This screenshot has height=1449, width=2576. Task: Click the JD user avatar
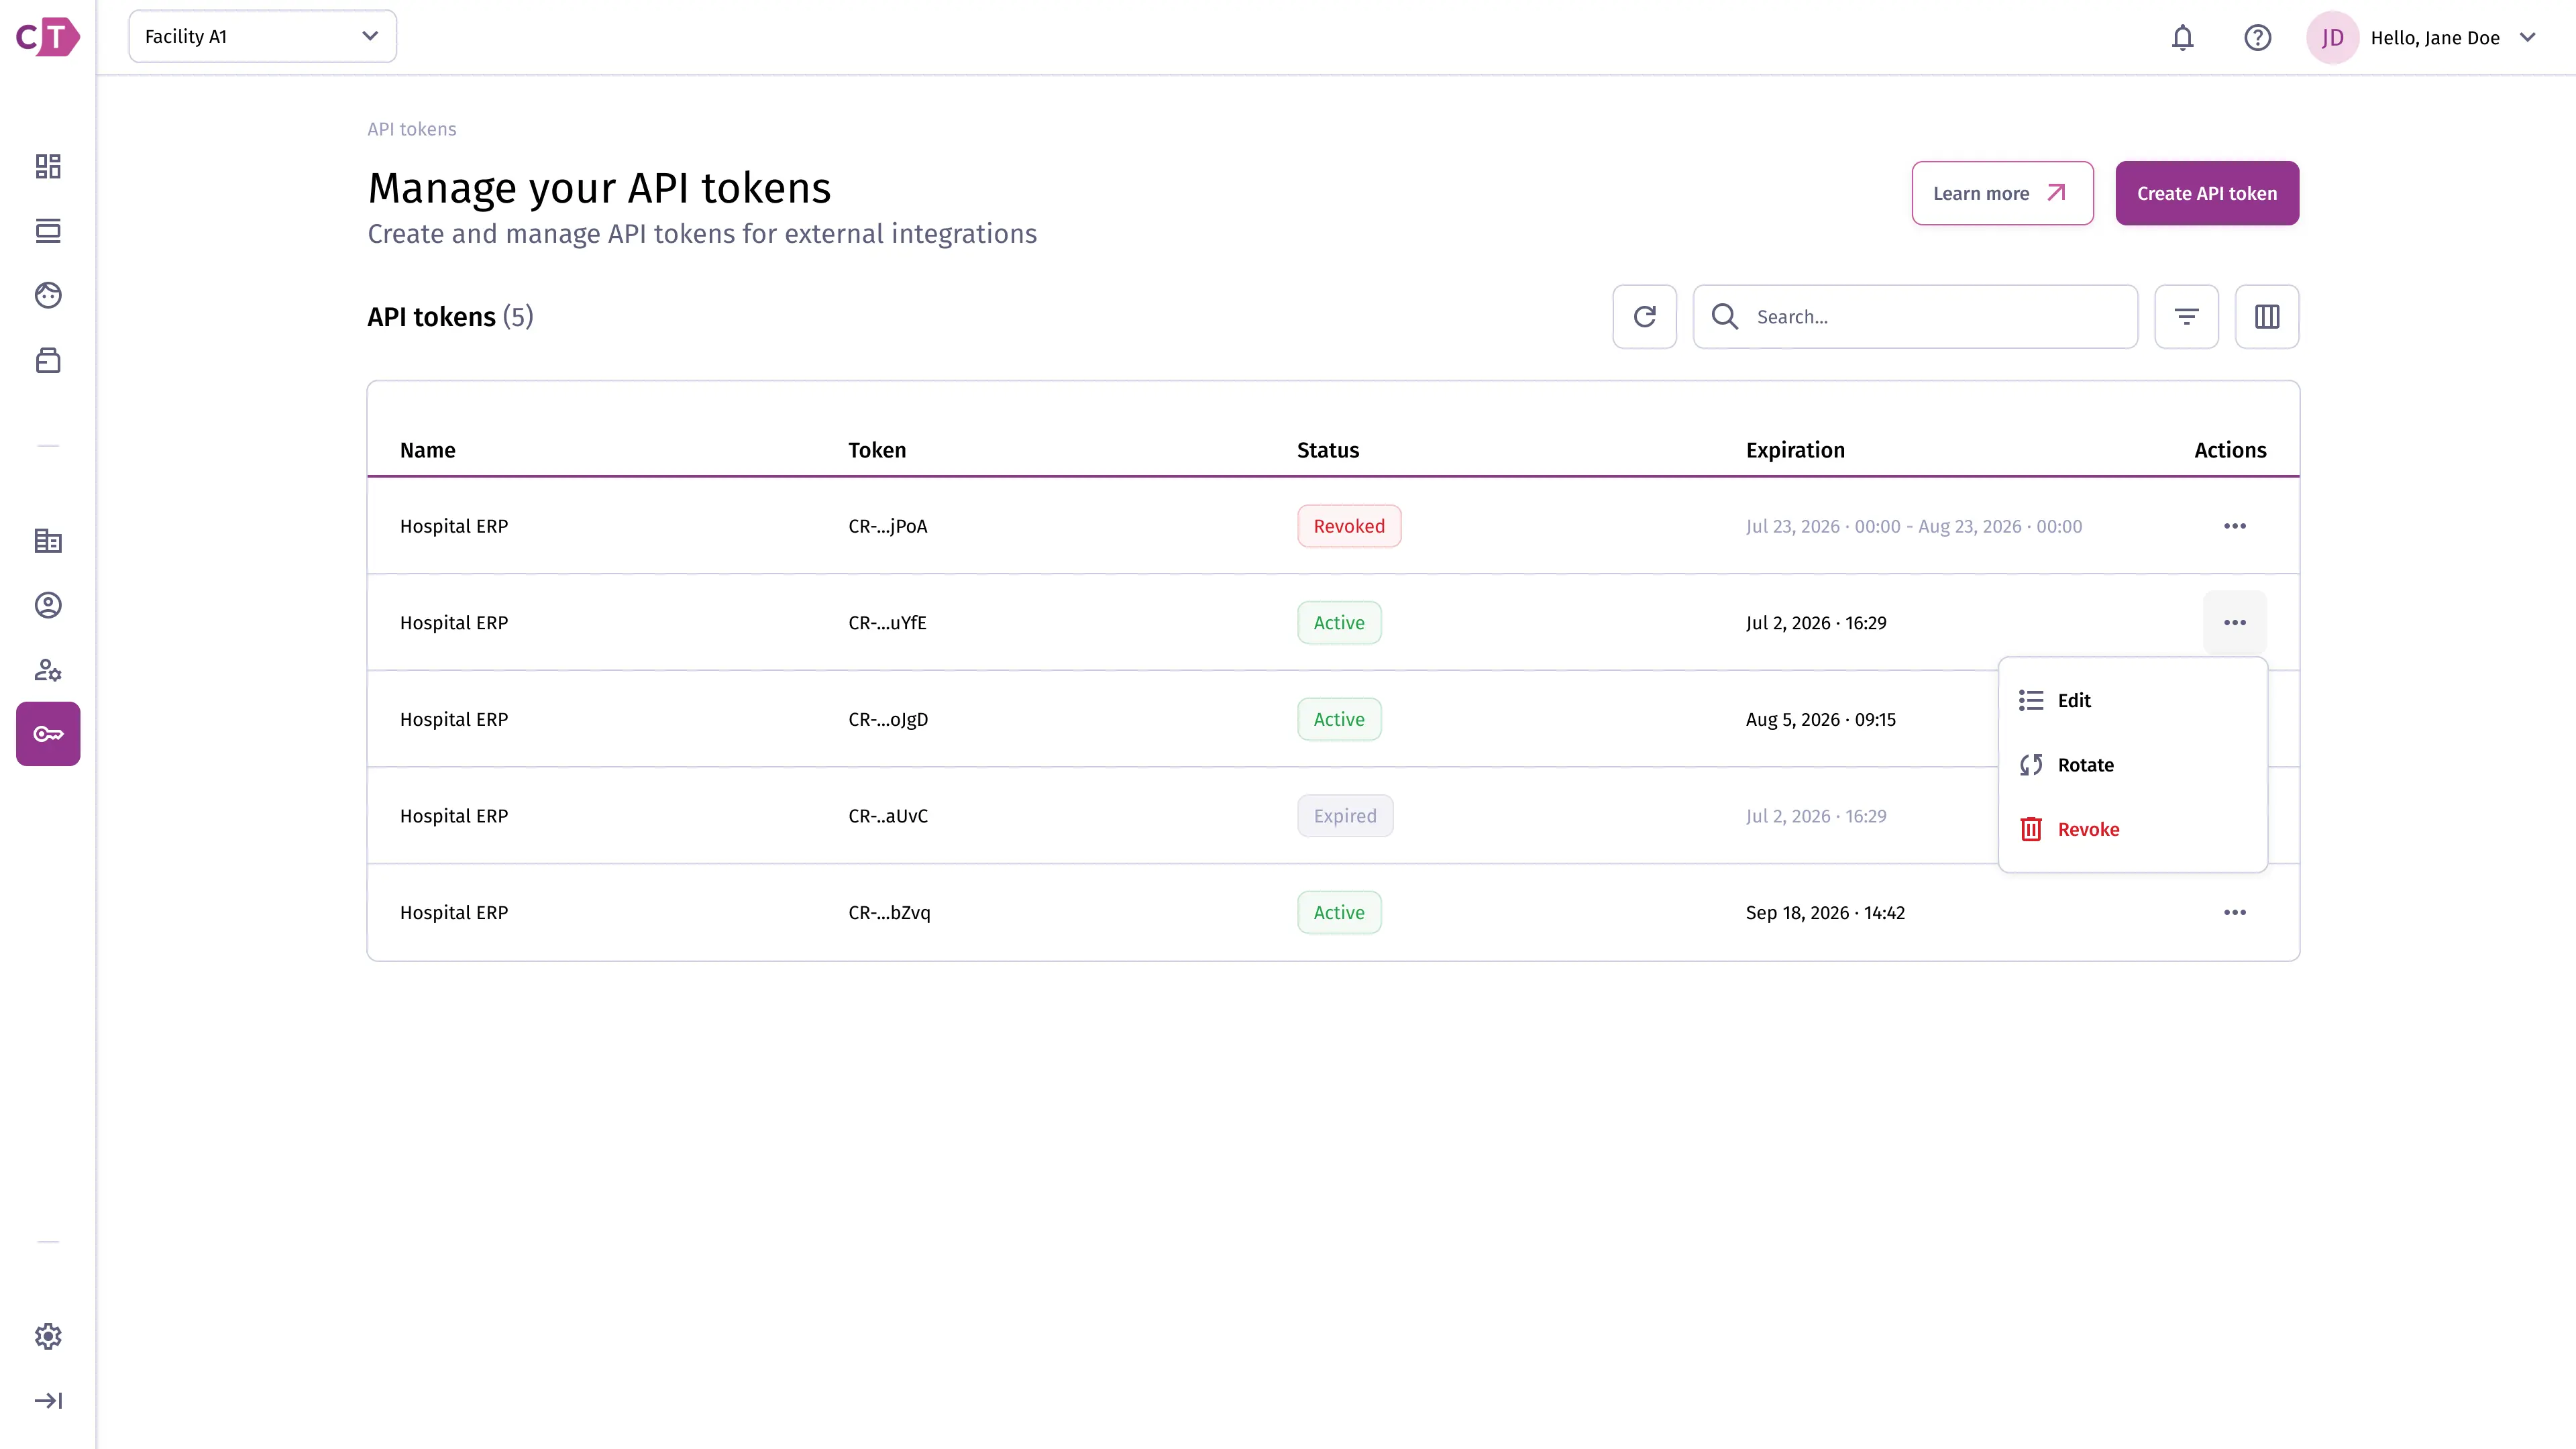tap(2333, 38)
